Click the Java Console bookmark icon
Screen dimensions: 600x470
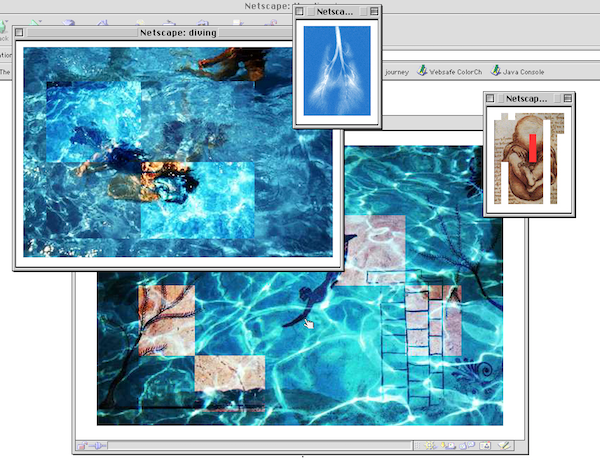pos(494,71)
